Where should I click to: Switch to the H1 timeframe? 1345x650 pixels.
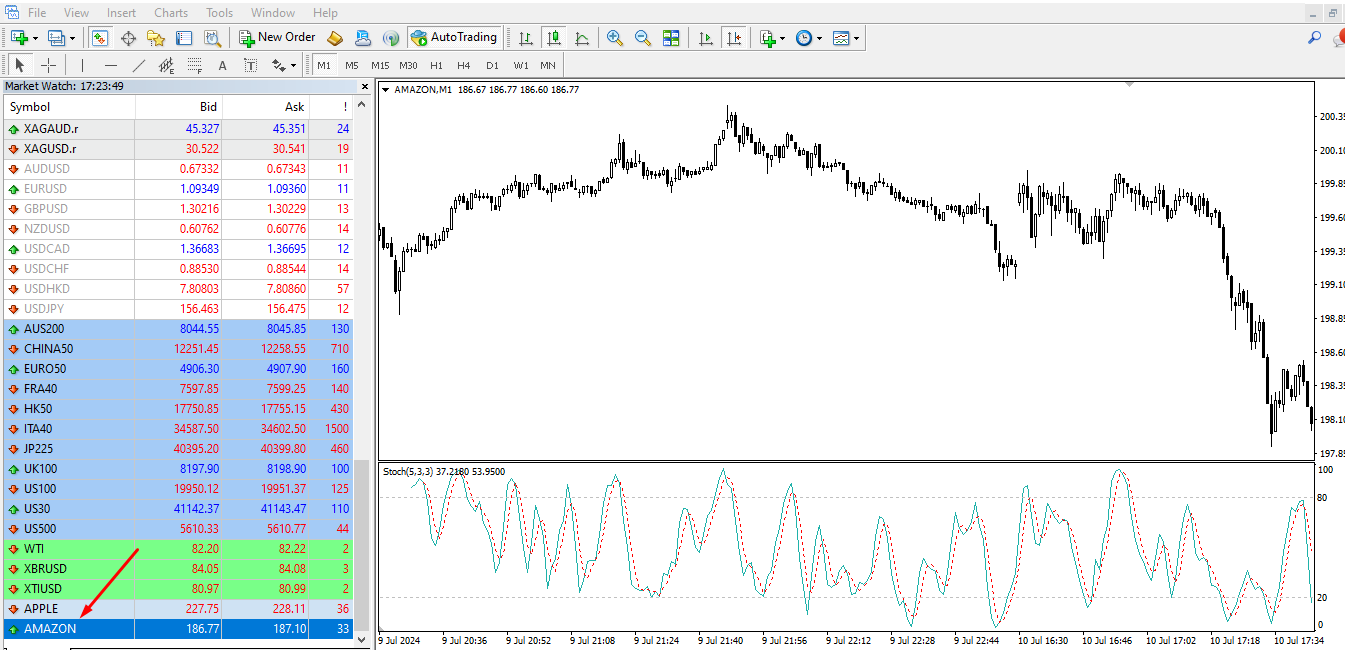click(436, 66)
